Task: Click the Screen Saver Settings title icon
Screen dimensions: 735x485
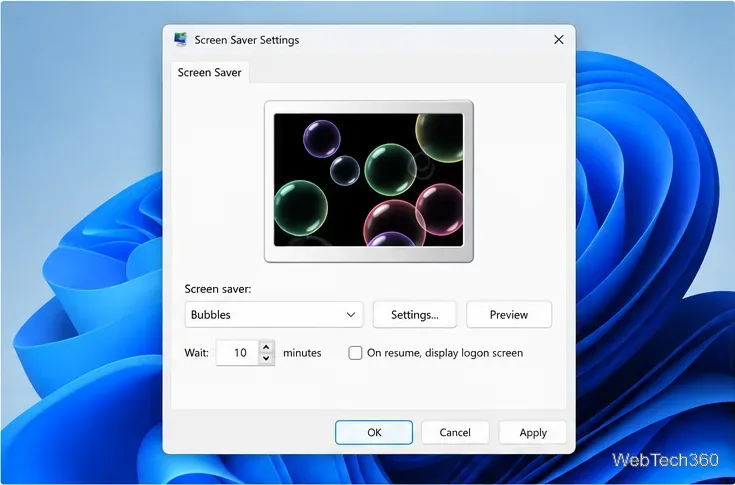Action: pyautogui.click(x=180, y=40)
